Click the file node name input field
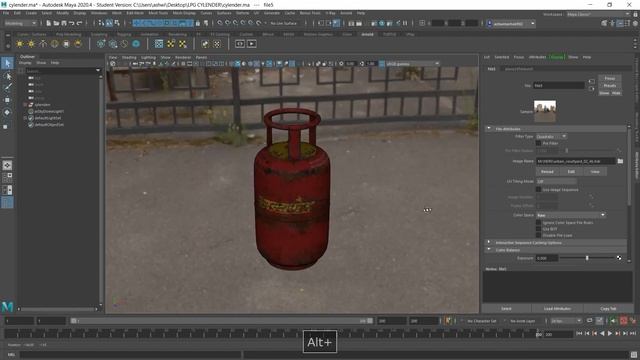Viewport: 640px width, 360px height. coord(559,85)
